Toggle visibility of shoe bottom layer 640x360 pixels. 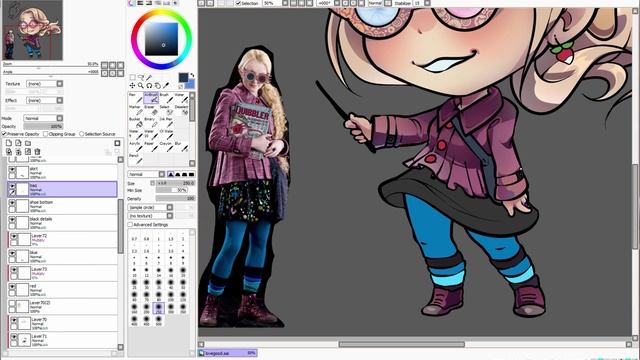pyautogui.click(x=12, y=202)
